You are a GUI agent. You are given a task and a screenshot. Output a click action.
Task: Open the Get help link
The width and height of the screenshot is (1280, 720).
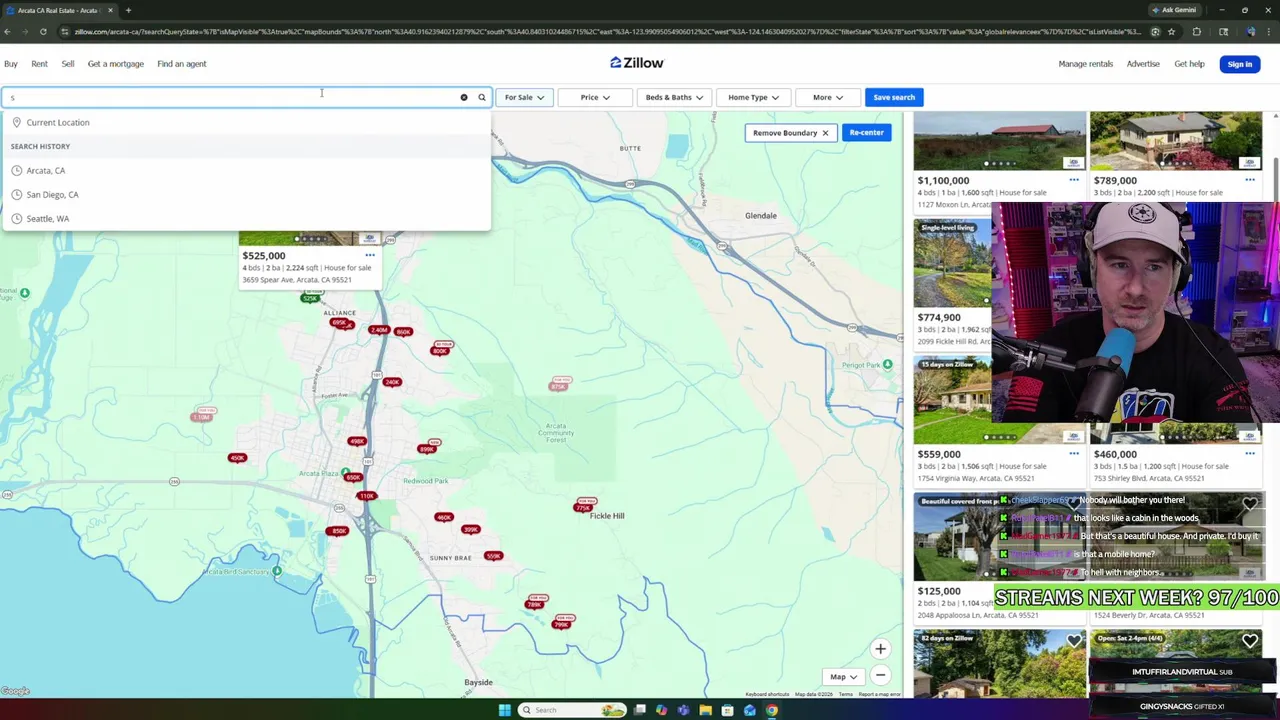(x=1189, y=64)
